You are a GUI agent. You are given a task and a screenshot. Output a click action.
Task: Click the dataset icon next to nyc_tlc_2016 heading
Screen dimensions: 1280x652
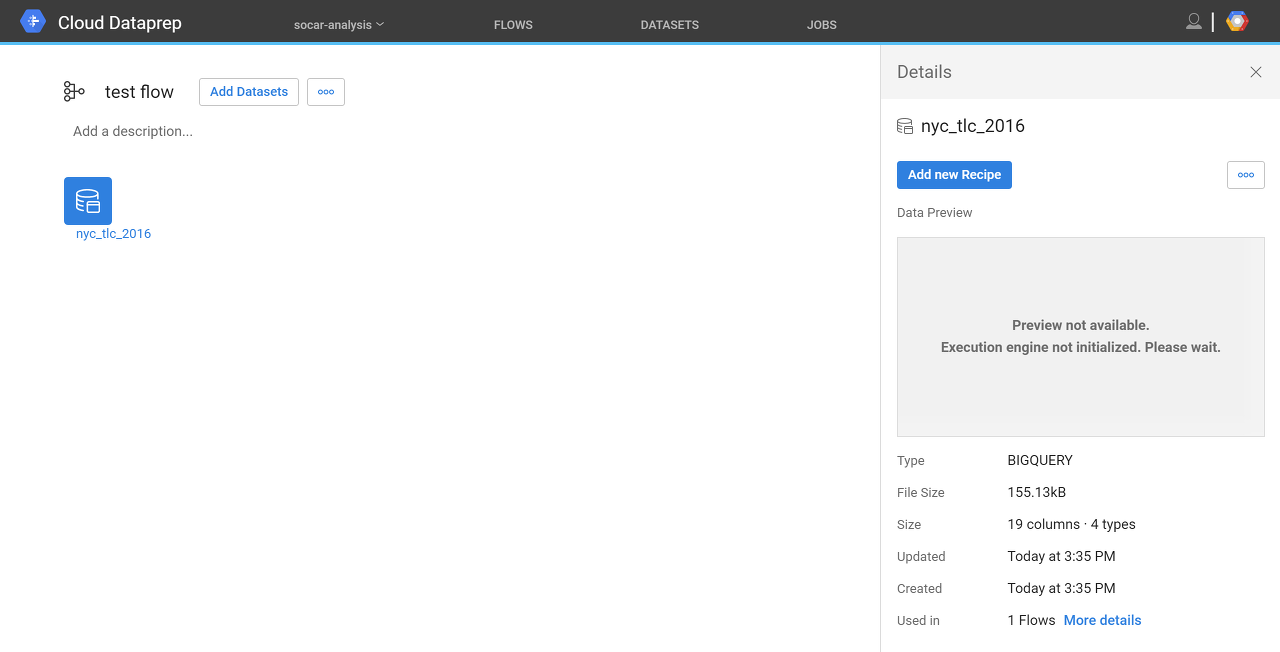tap(905, 126)
